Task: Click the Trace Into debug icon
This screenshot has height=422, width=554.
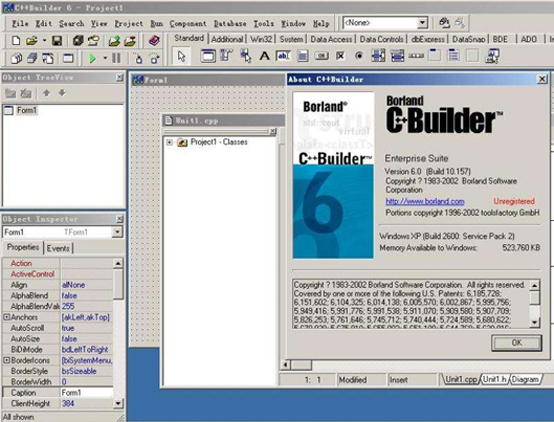Action: [138, 58]
